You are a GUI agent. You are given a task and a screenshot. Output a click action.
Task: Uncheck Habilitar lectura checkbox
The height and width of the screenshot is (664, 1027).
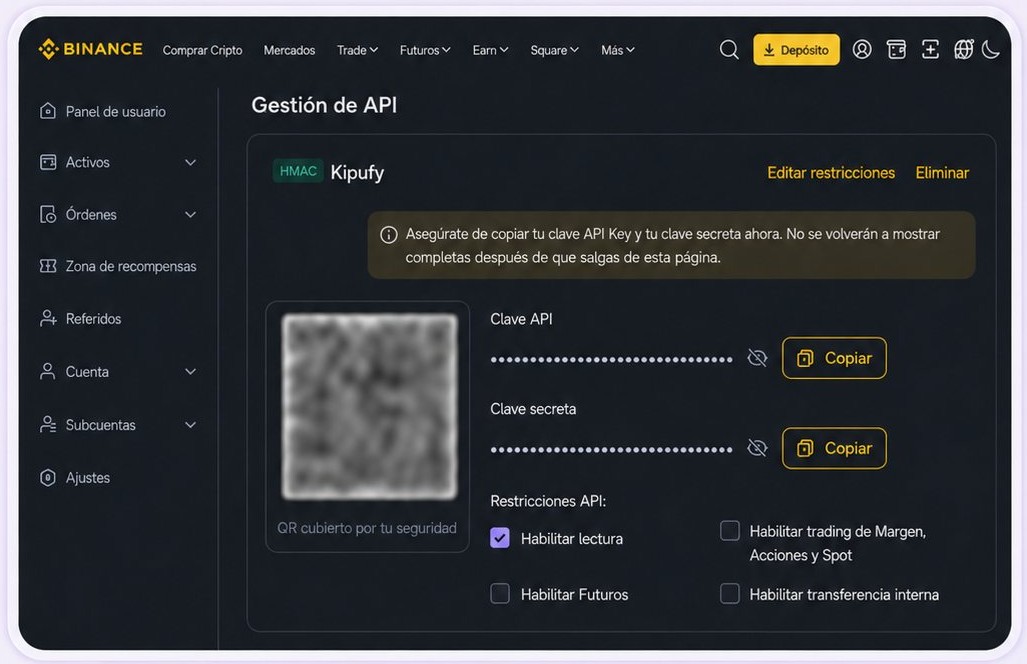pyautogui.click(x=500, y=538)
